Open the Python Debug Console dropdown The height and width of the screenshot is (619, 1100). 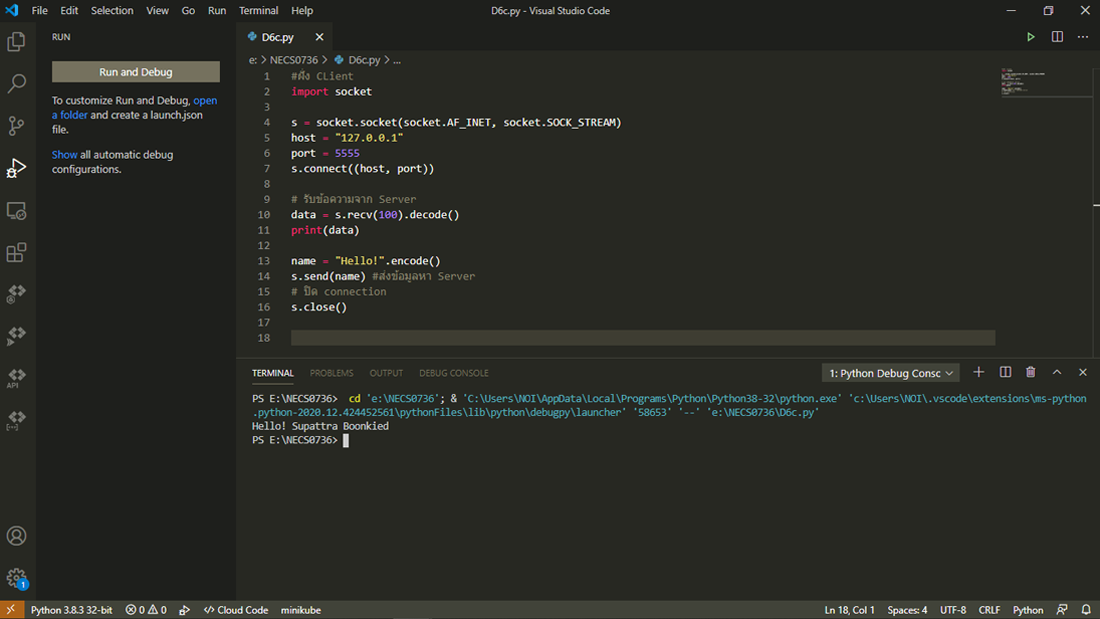891,373
